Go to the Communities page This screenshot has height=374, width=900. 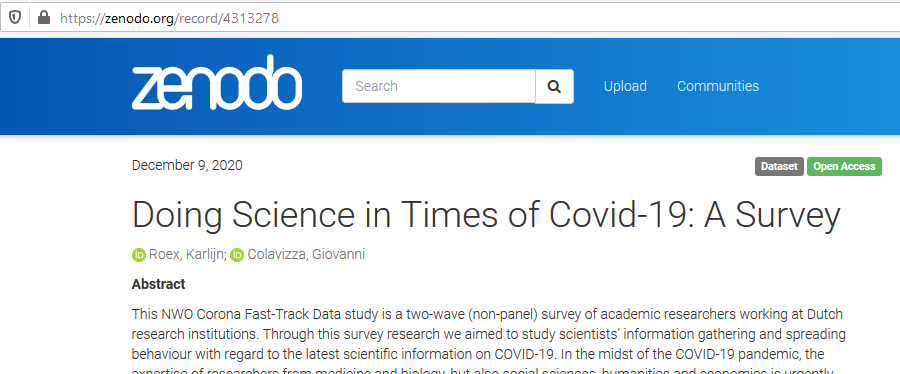coord(717,86)
